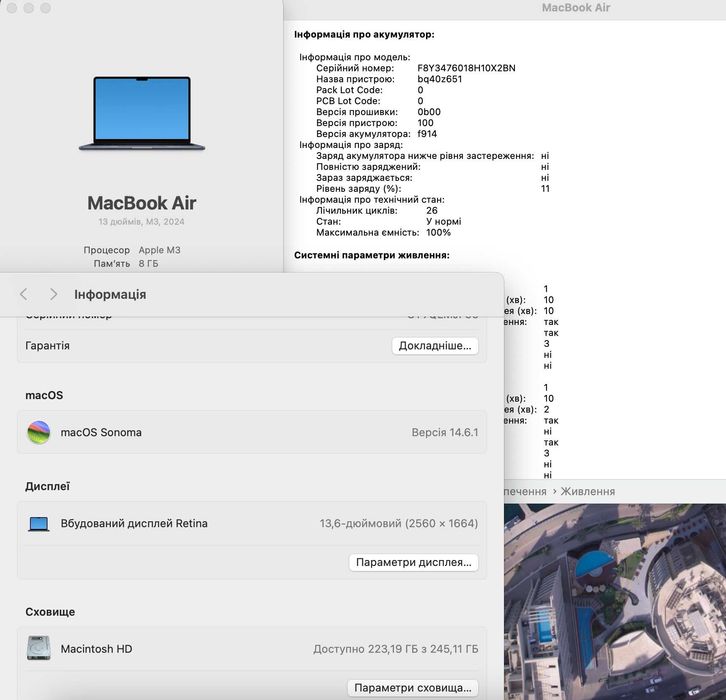Click the Версія прошивки value 0b00
The image size is (726, 700).
(429, 112)
